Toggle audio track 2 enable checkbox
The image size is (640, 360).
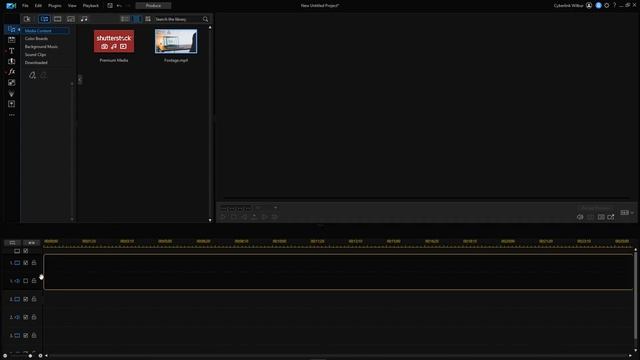26,317
